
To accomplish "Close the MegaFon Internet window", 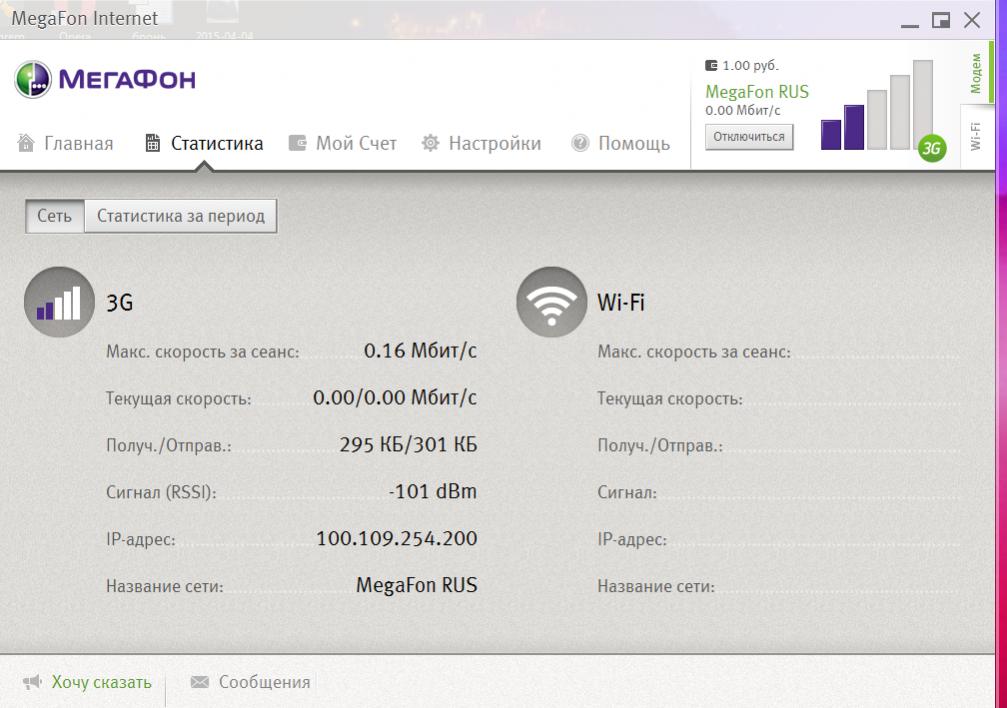I will pyautogui.click(x=972, y=21).
